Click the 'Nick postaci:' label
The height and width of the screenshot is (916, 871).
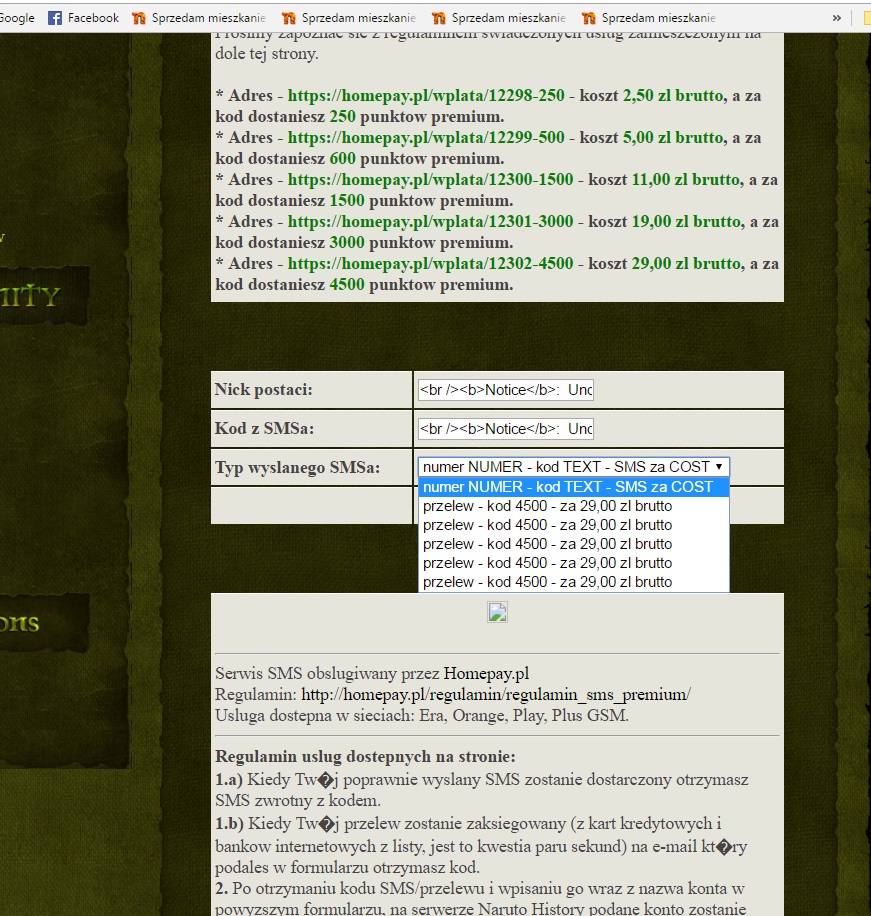pos(263,390)
